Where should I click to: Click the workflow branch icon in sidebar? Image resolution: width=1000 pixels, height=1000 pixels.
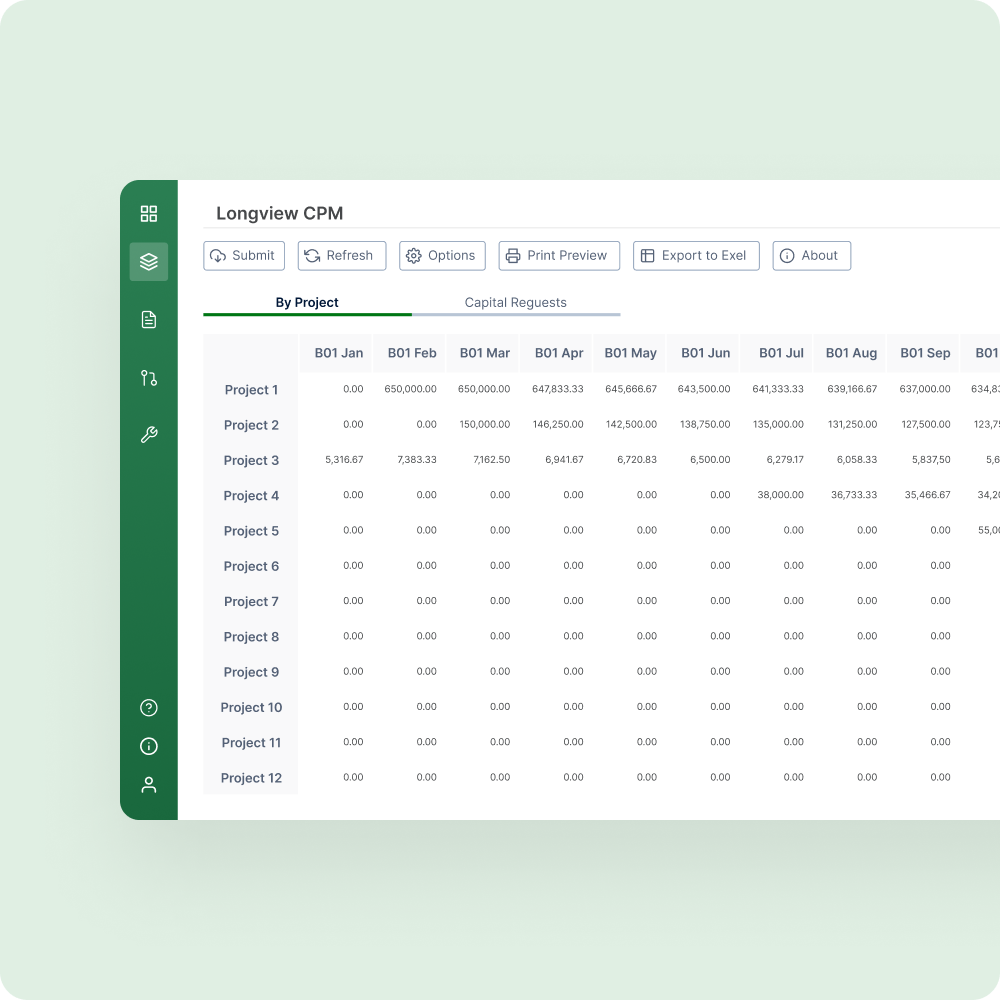pos(149,378)
